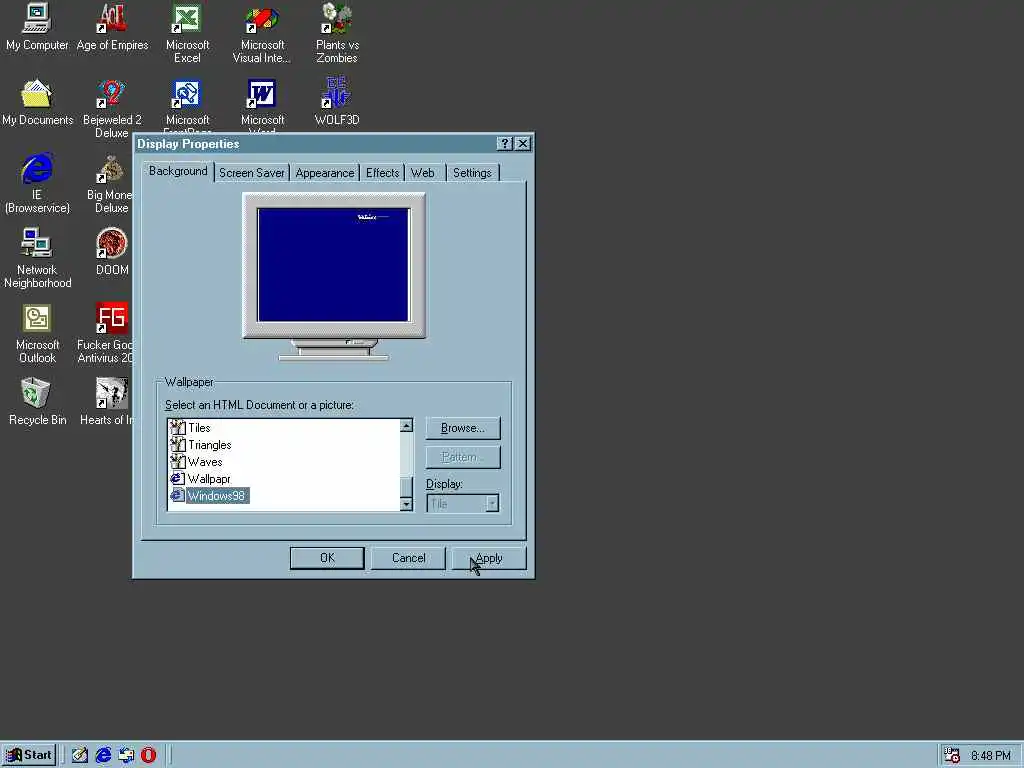Launch Opera from quick launch bar
The height and width of the screenshot is (768, 1024).
point(149,755)
